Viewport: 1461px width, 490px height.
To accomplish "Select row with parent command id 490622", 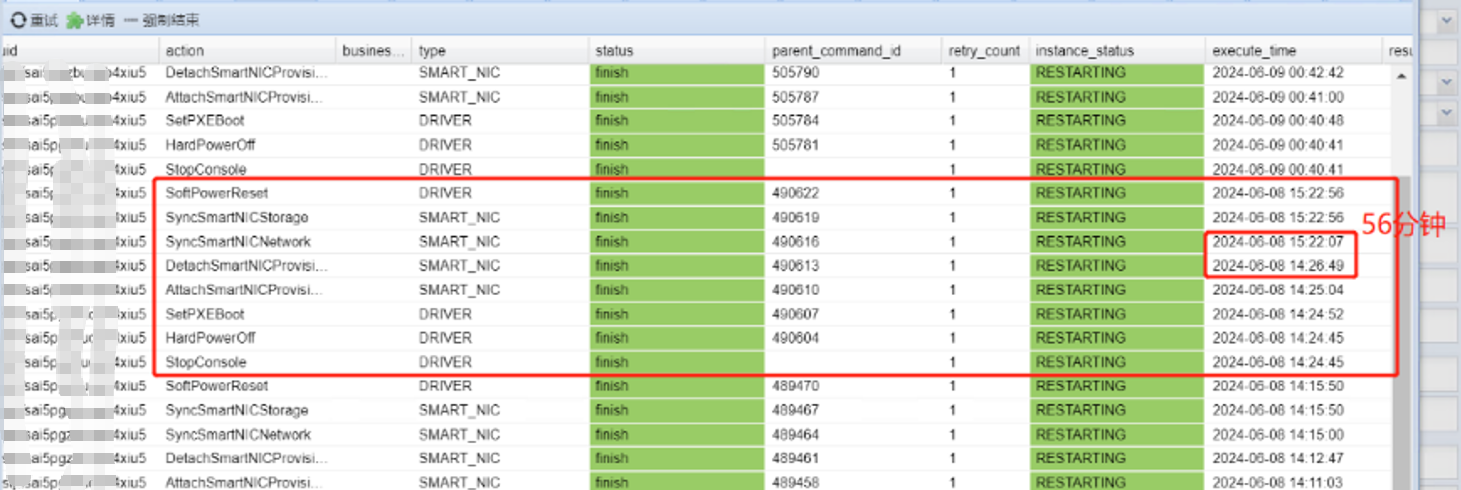I will (795, 193).
